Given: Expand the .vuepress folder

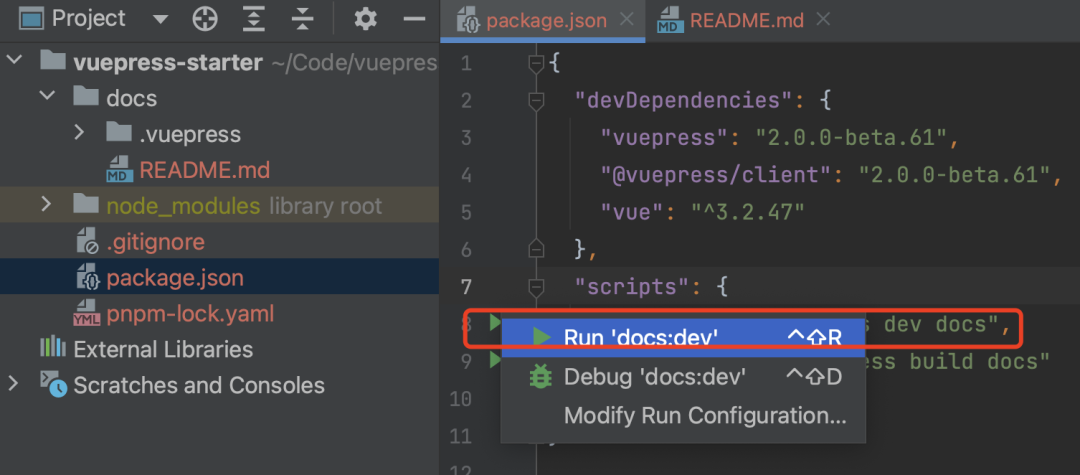Looking at the screenshot, I should coord(80,133).
